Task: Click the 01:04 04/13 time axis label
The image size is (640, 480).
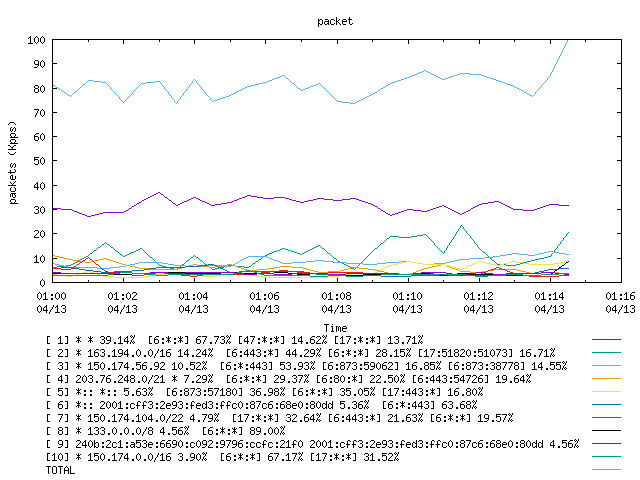Action: click(x=193, y=302)
